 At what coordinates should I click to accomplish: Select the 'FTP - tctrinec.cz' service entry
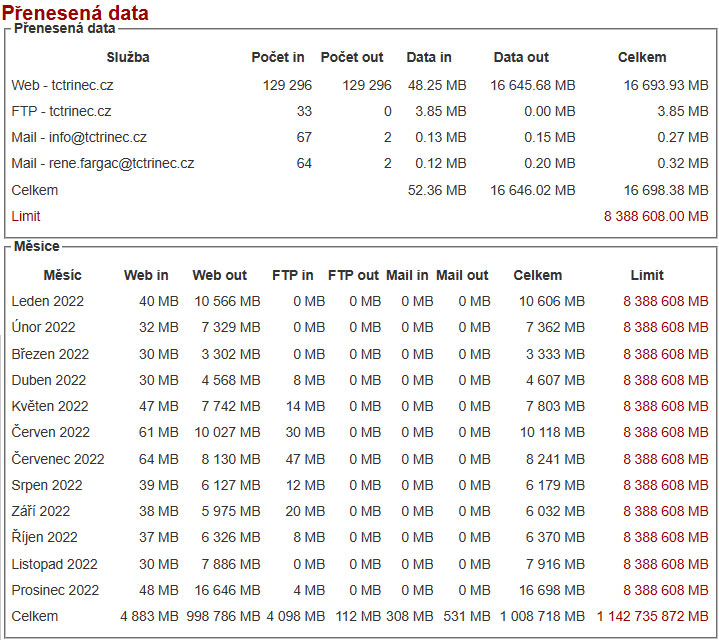(x=61, y=112)
